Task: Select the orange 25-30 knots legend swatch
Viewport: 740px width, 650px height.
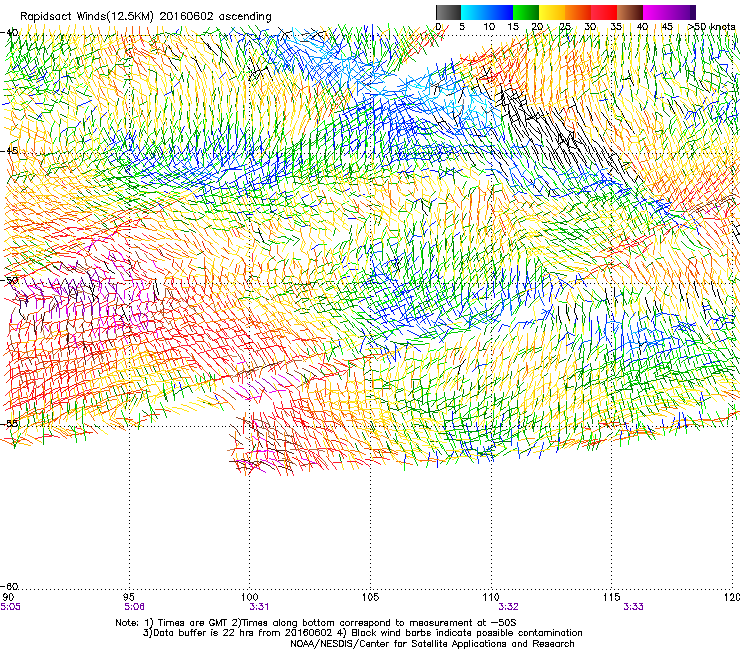Action: 578,12
